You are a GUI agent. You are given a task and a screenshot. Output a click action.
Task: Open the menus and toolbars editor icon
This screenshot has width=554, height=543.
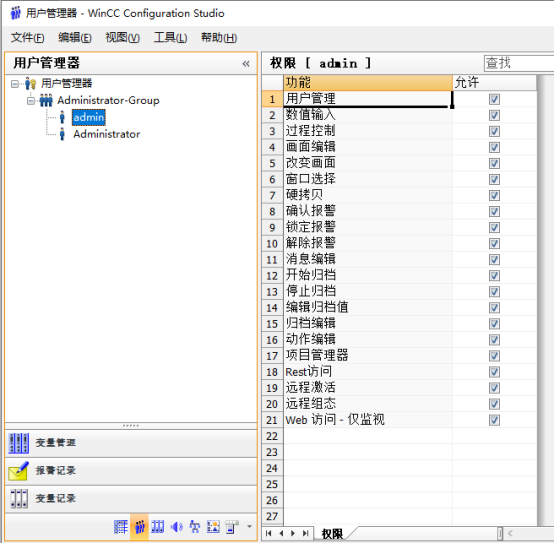[x=232, y=527]
